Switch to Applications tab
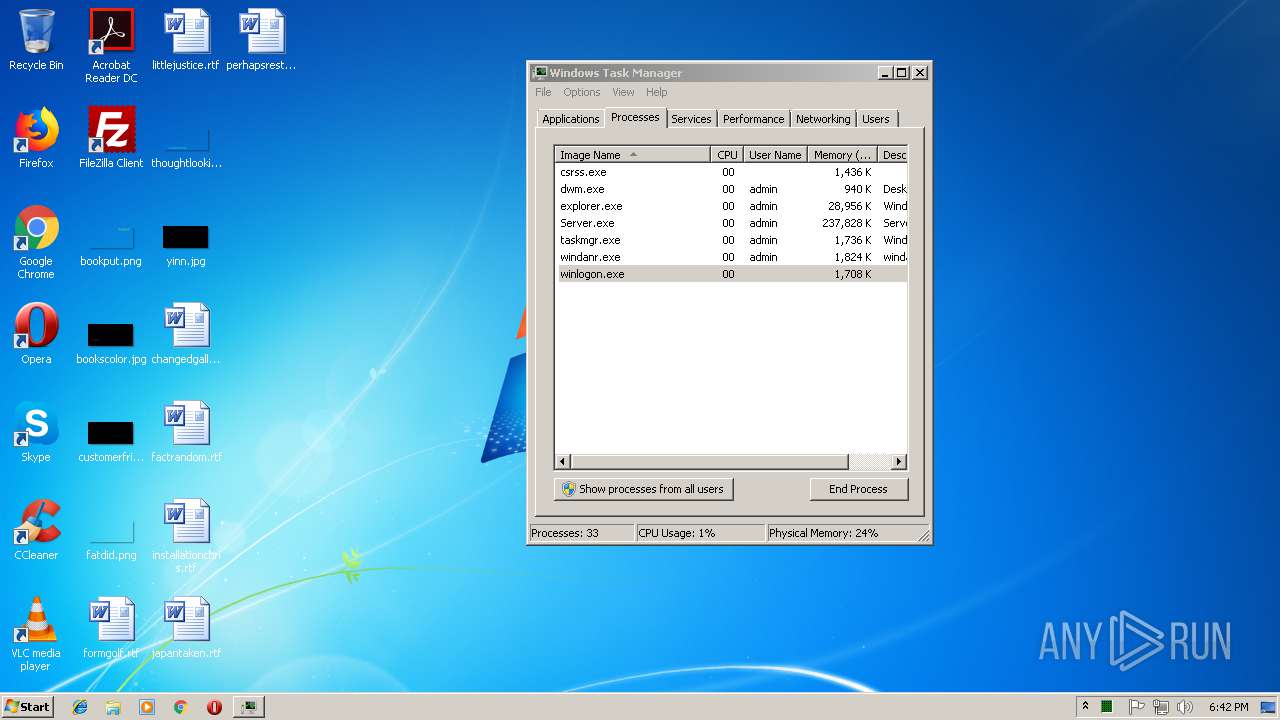 pos(570,119)
